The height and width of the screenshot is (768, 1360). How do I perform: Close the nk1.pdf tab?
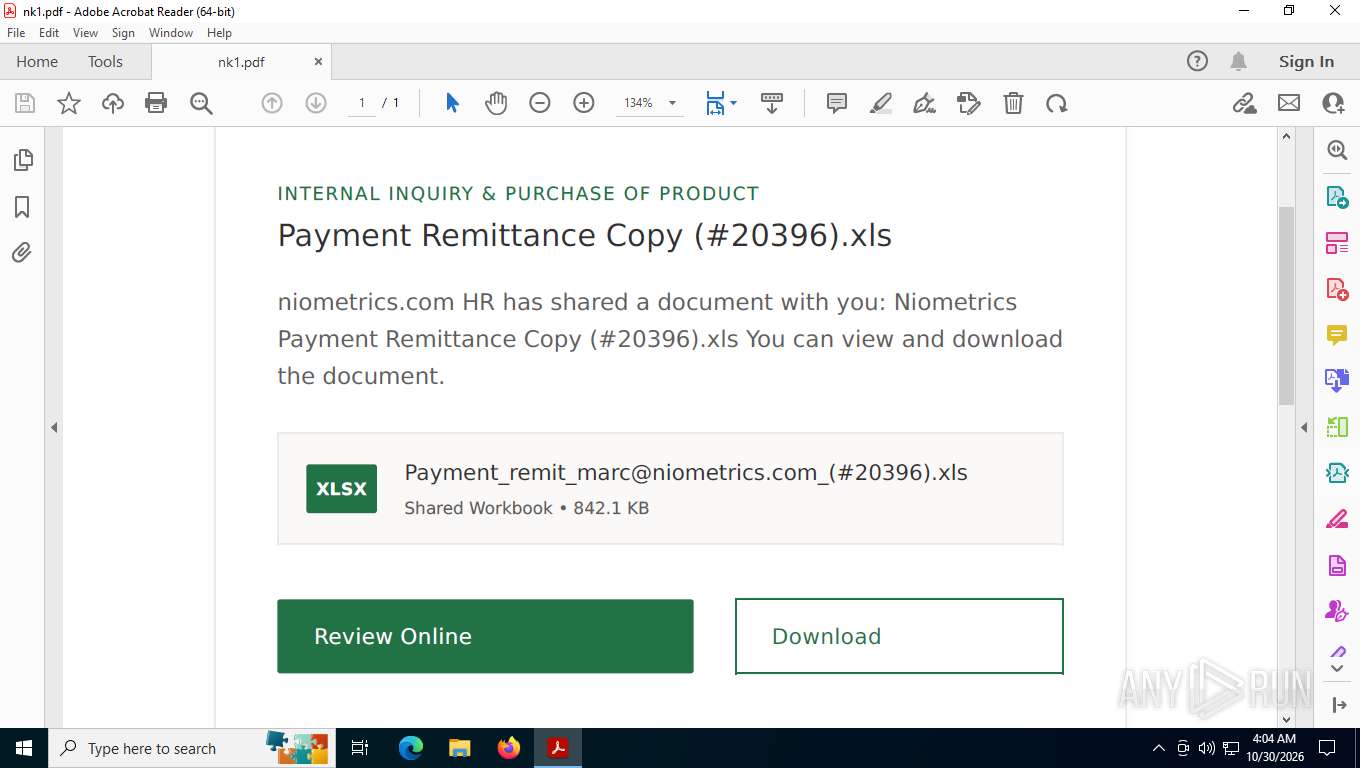318,61
